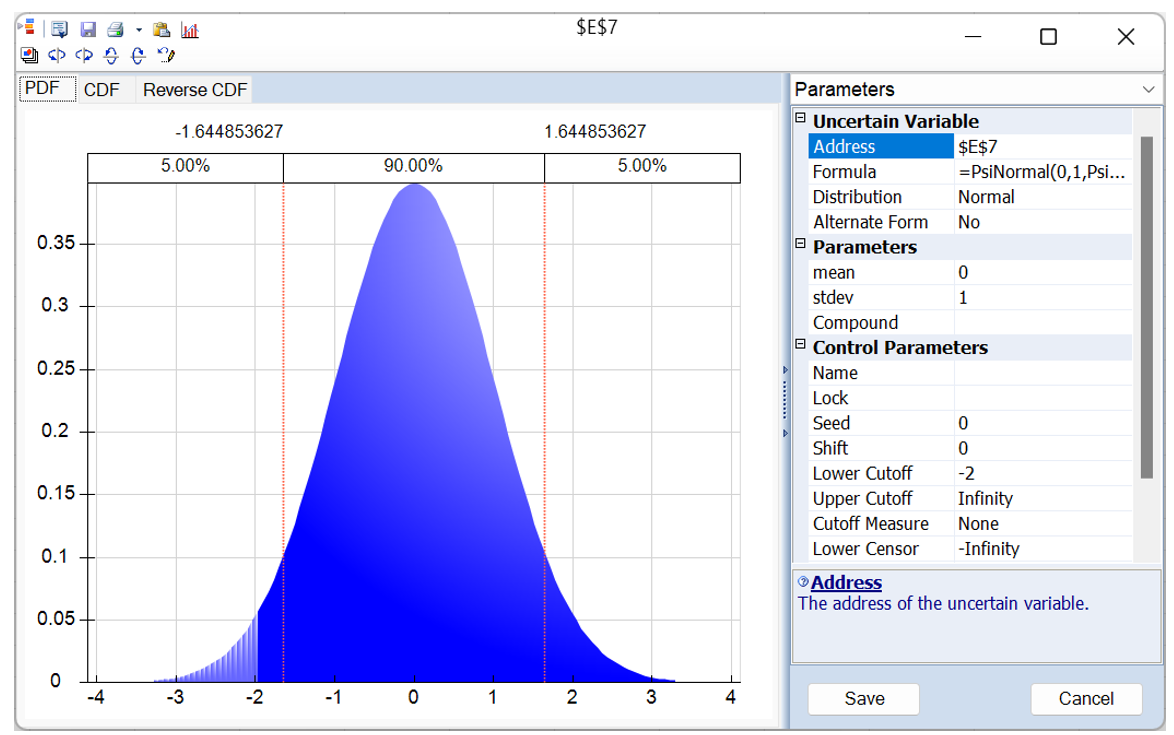1174x735 pixels.
Task: Click the copy chart image icon
Action: [29, 55]
